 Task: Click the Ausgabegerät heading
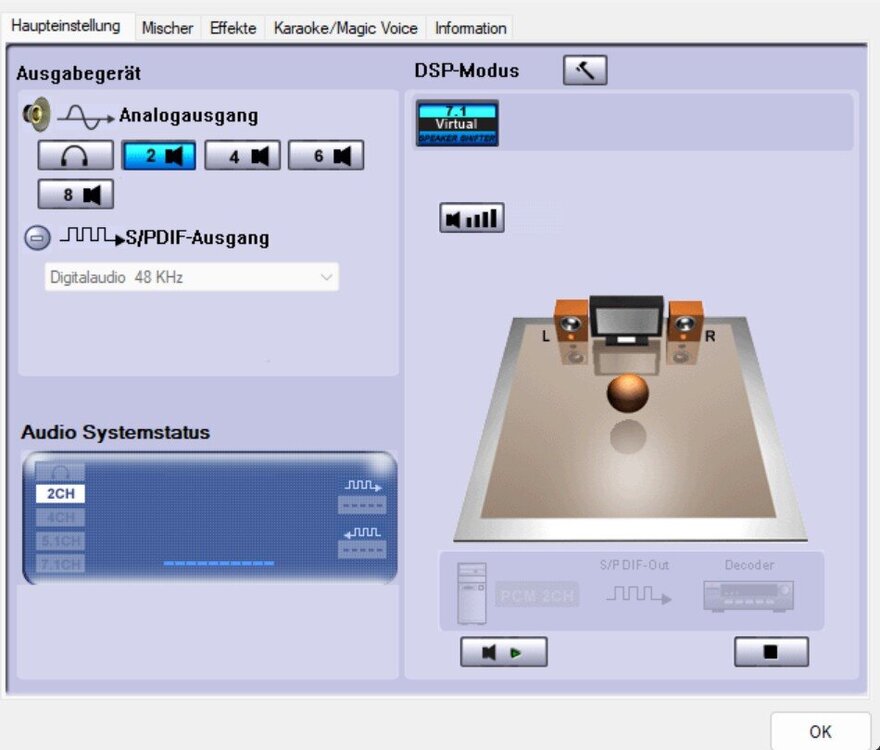coord(79,74)
